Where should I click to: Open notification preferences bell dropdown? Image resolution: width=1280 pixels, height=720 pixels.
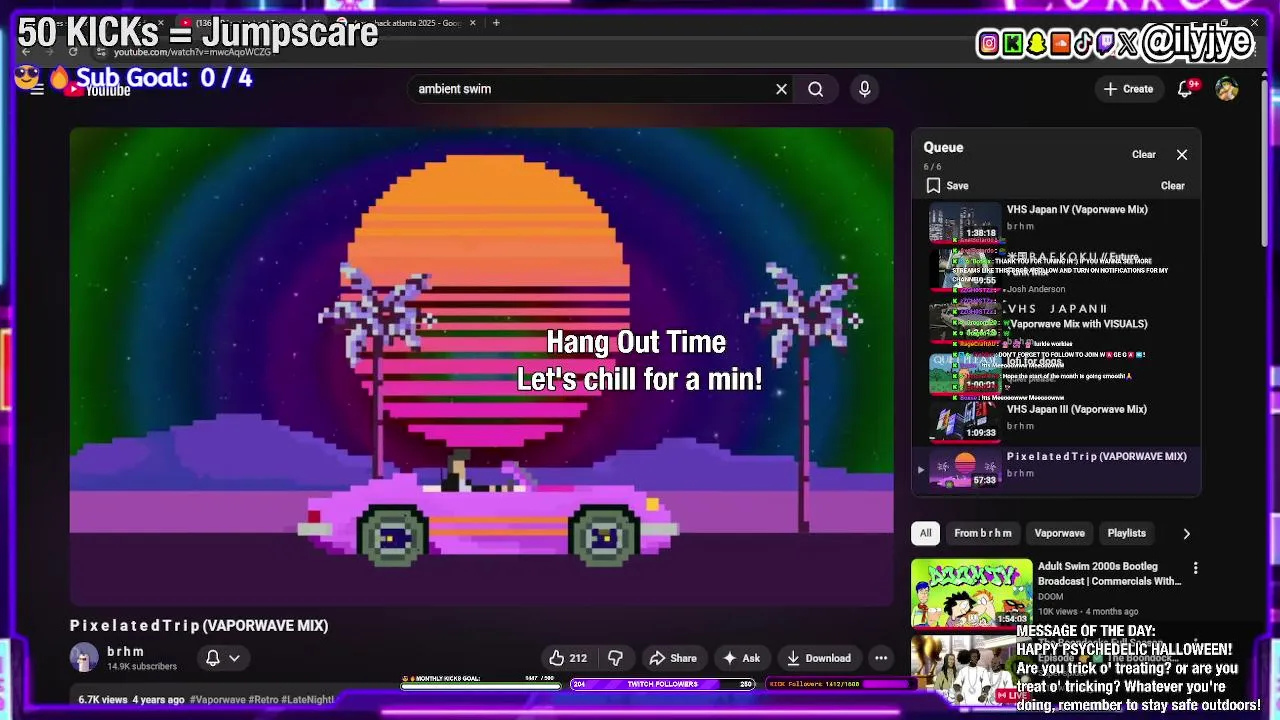[x=222, y=658]
